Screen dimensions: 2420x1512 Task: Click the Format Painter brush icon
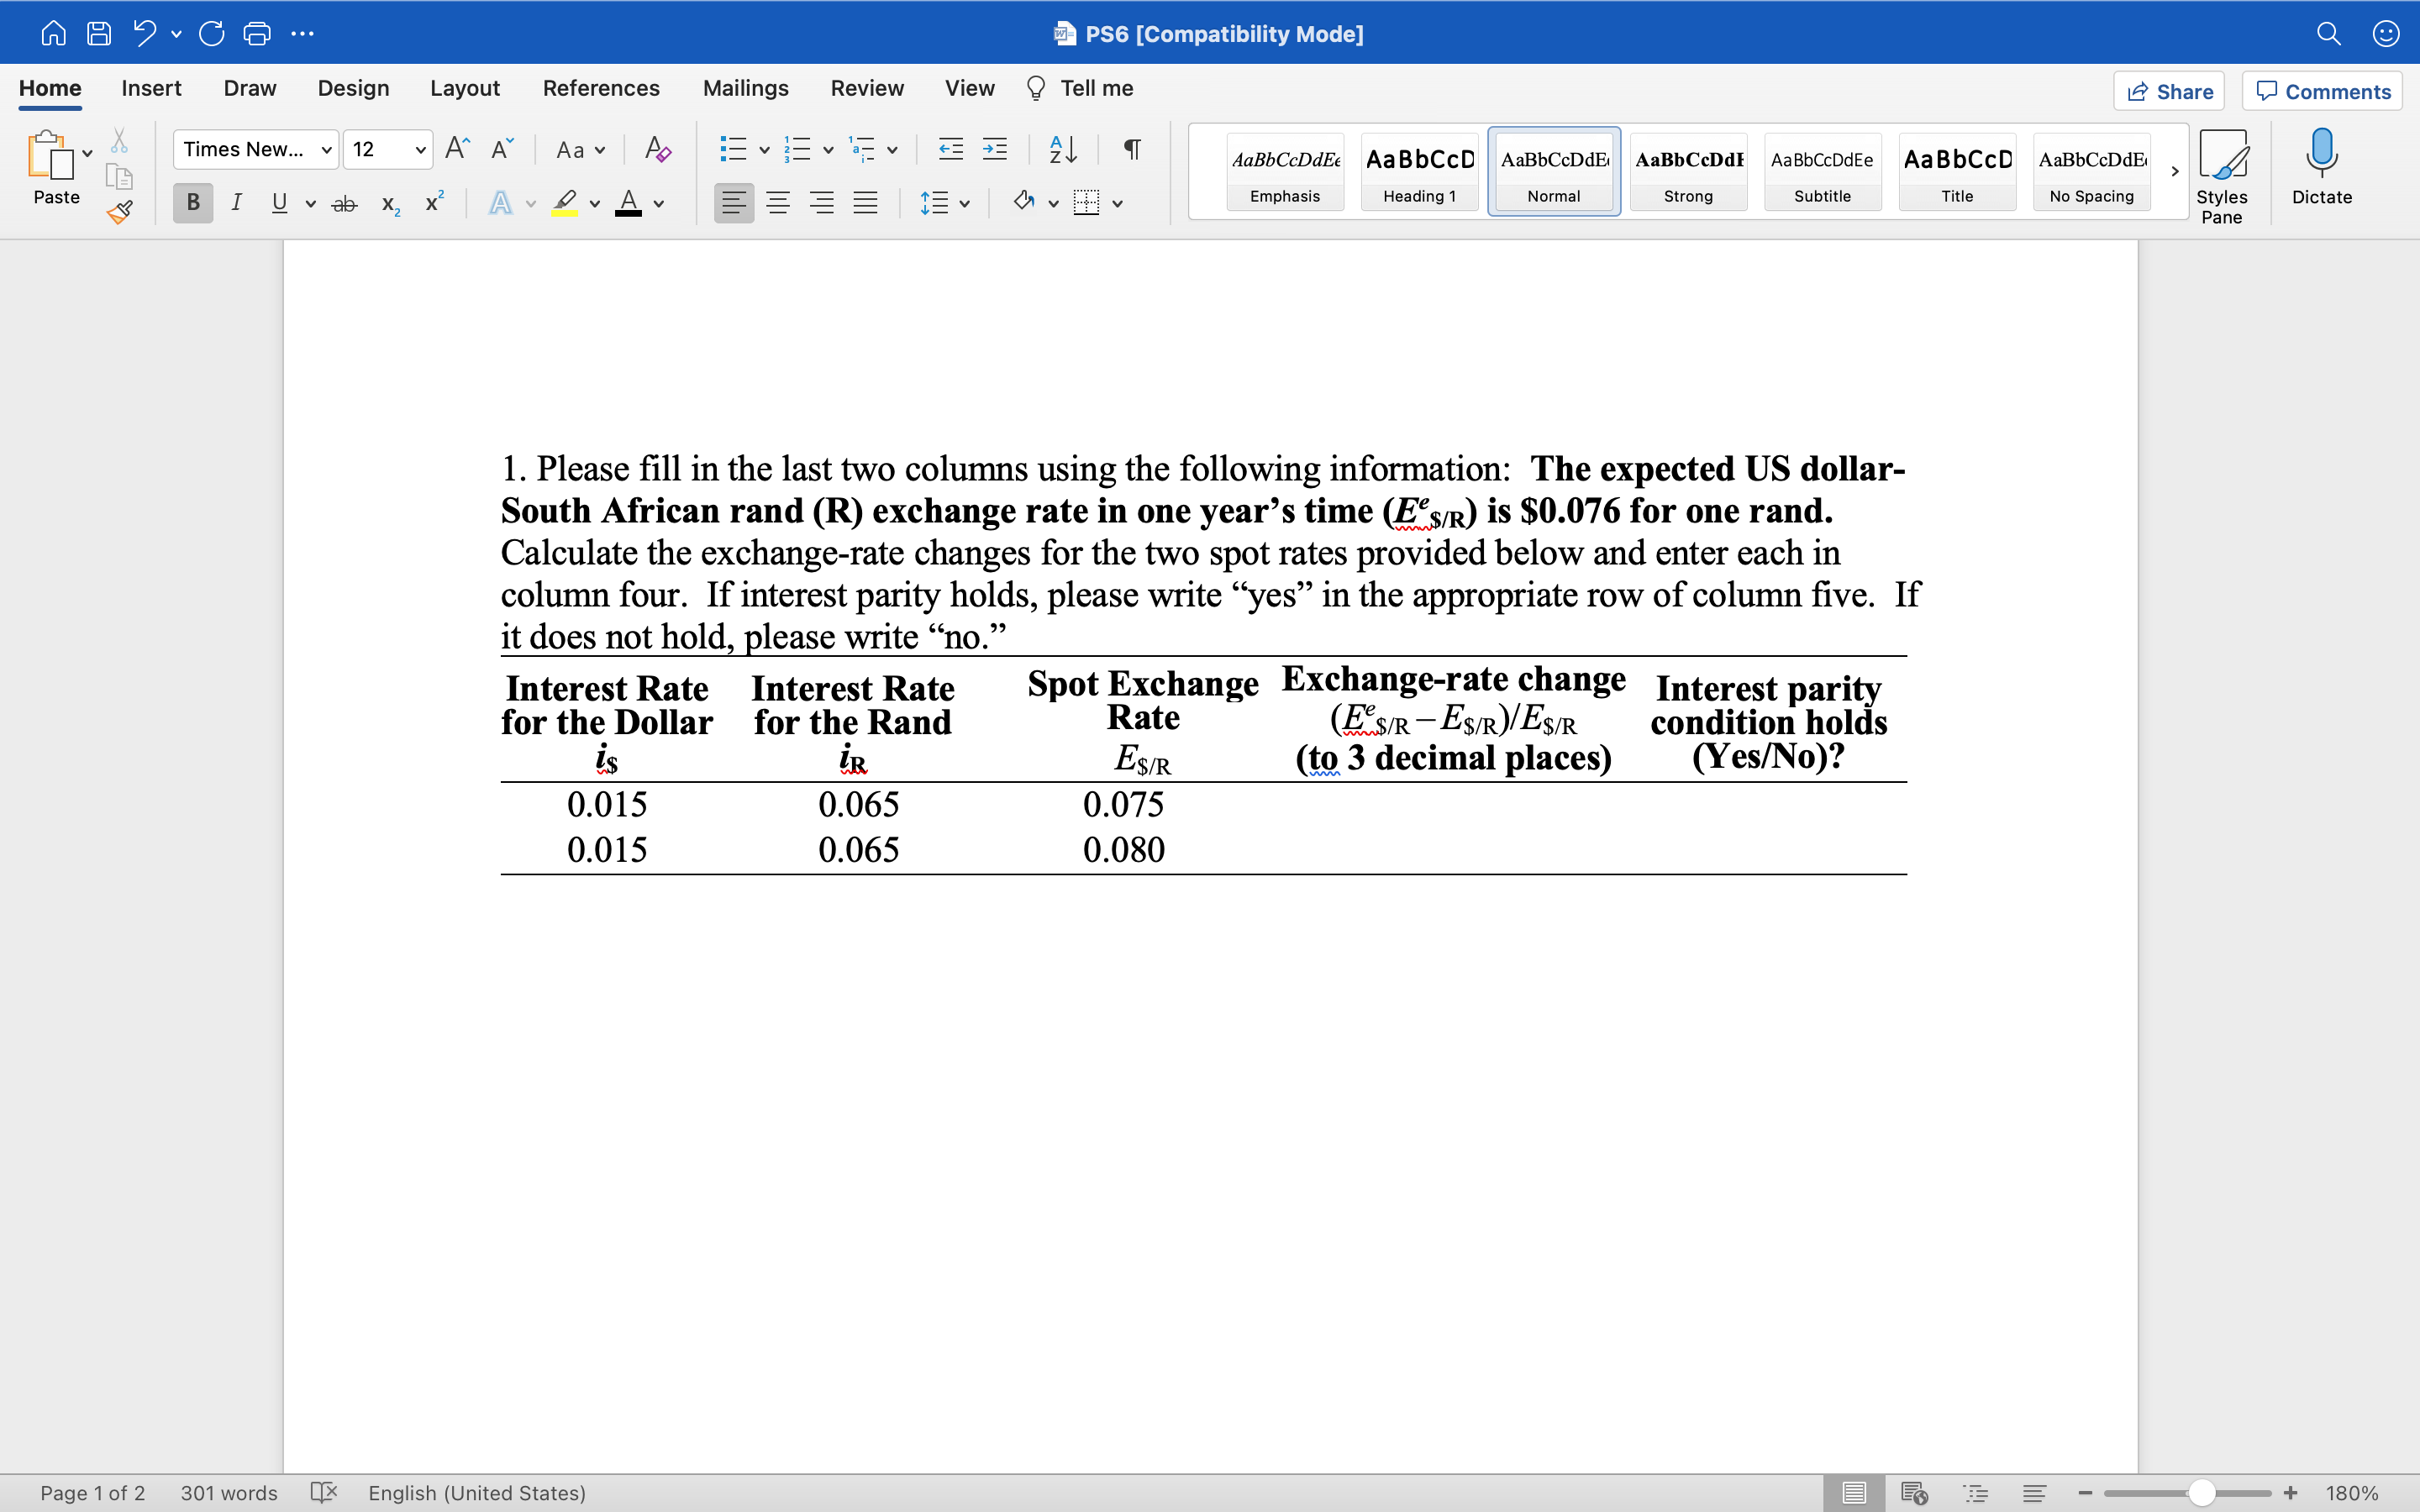(x=120, y=212)
